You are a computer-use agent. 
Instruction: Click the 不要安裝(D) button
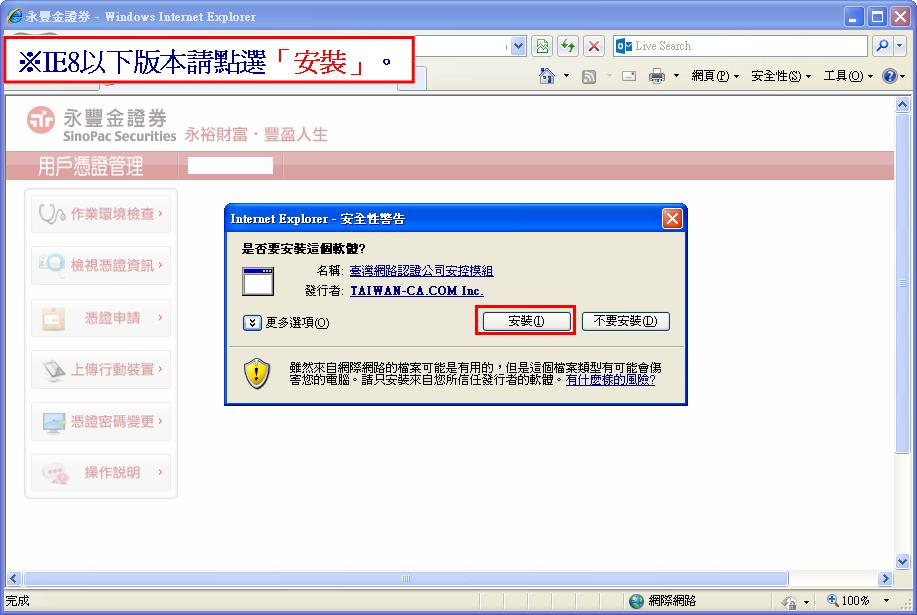click(625, 321)
